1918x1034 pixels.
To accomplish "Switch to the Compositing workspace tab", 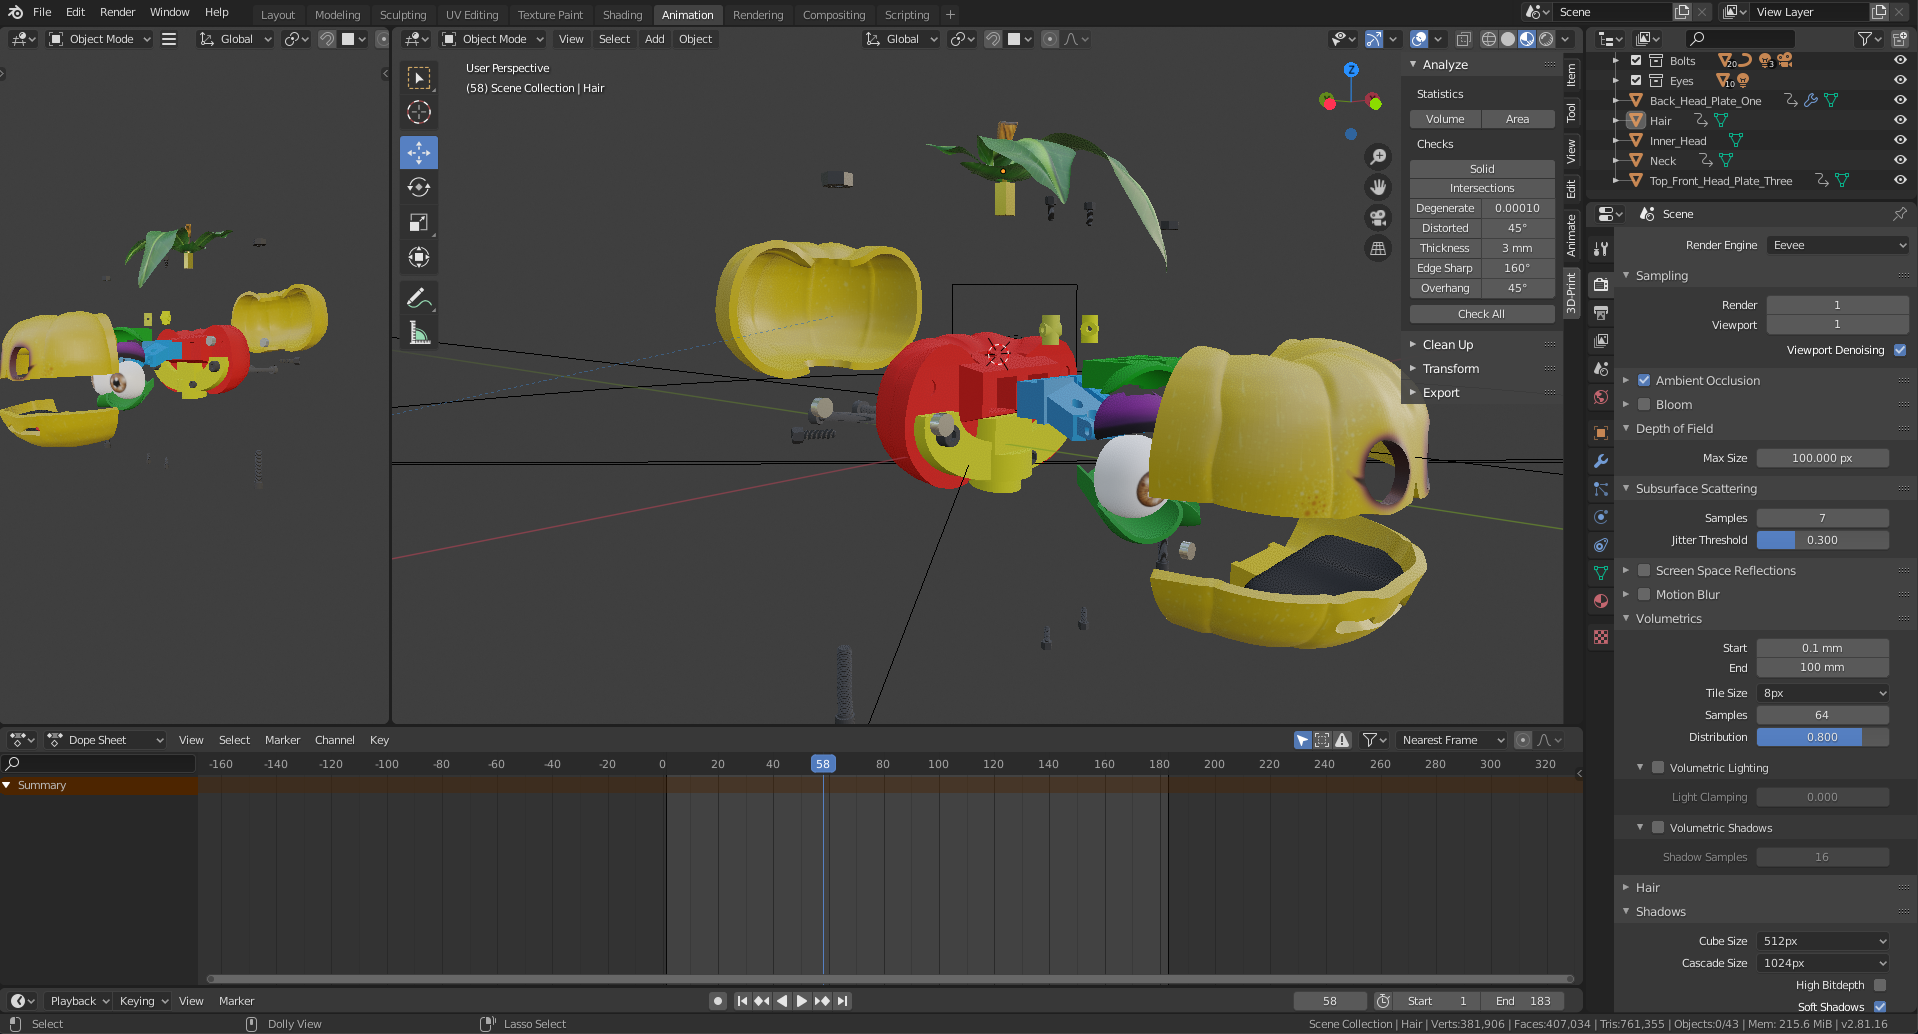I will click(834, 15).
